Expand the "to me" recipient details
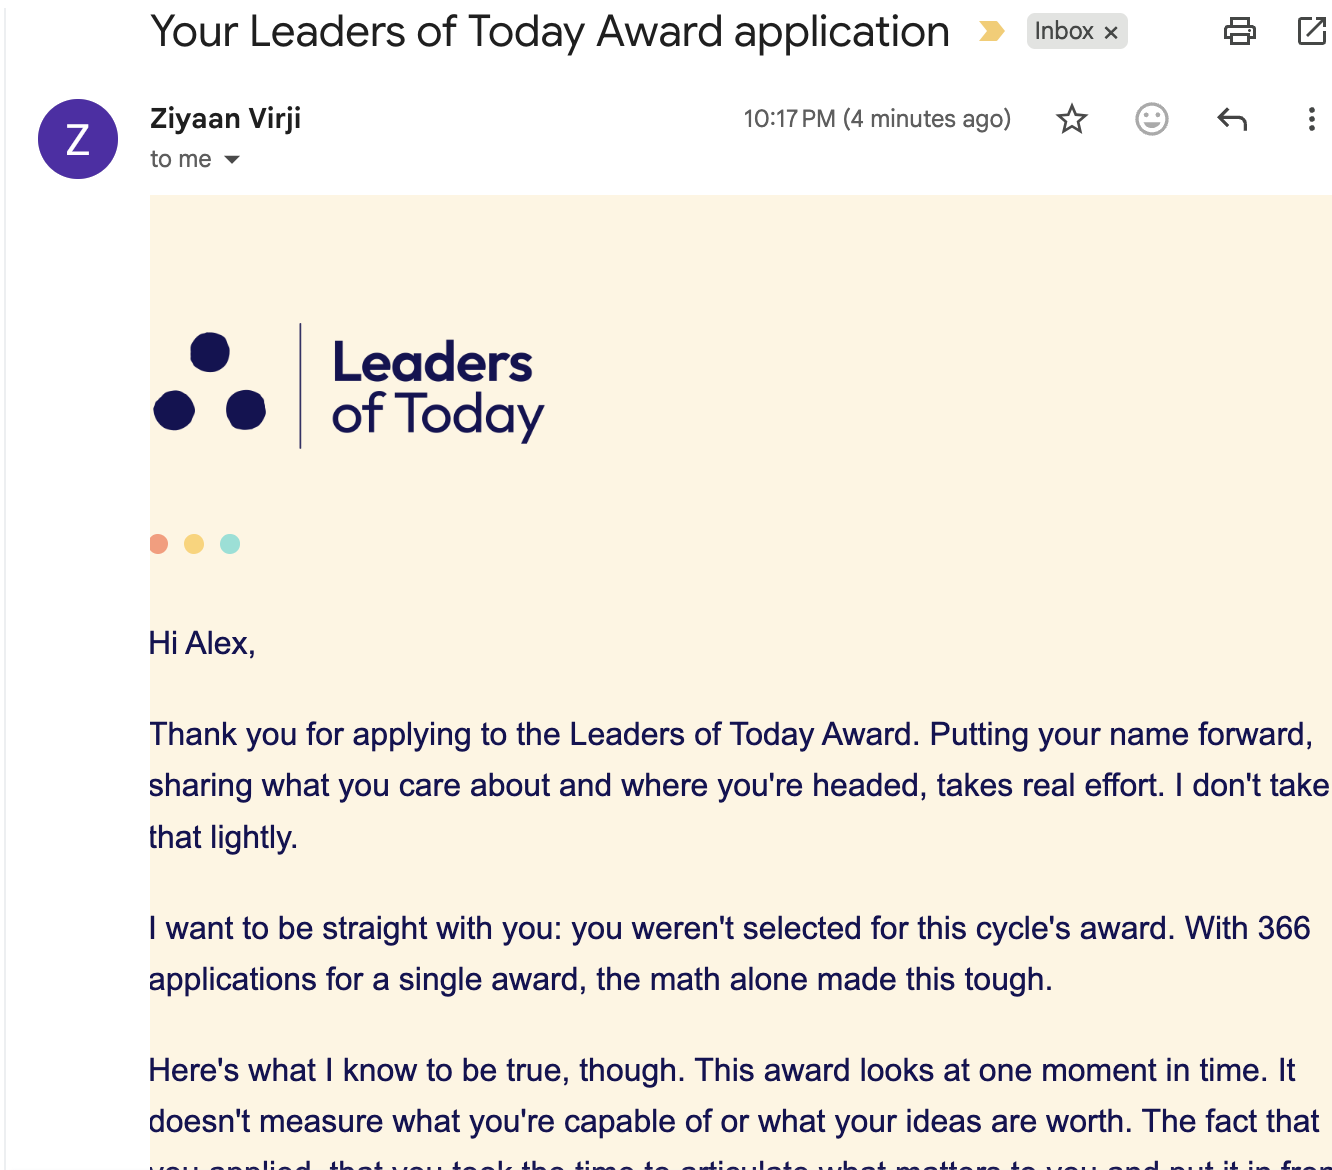1332x1170 pixels. pos(232,160)
